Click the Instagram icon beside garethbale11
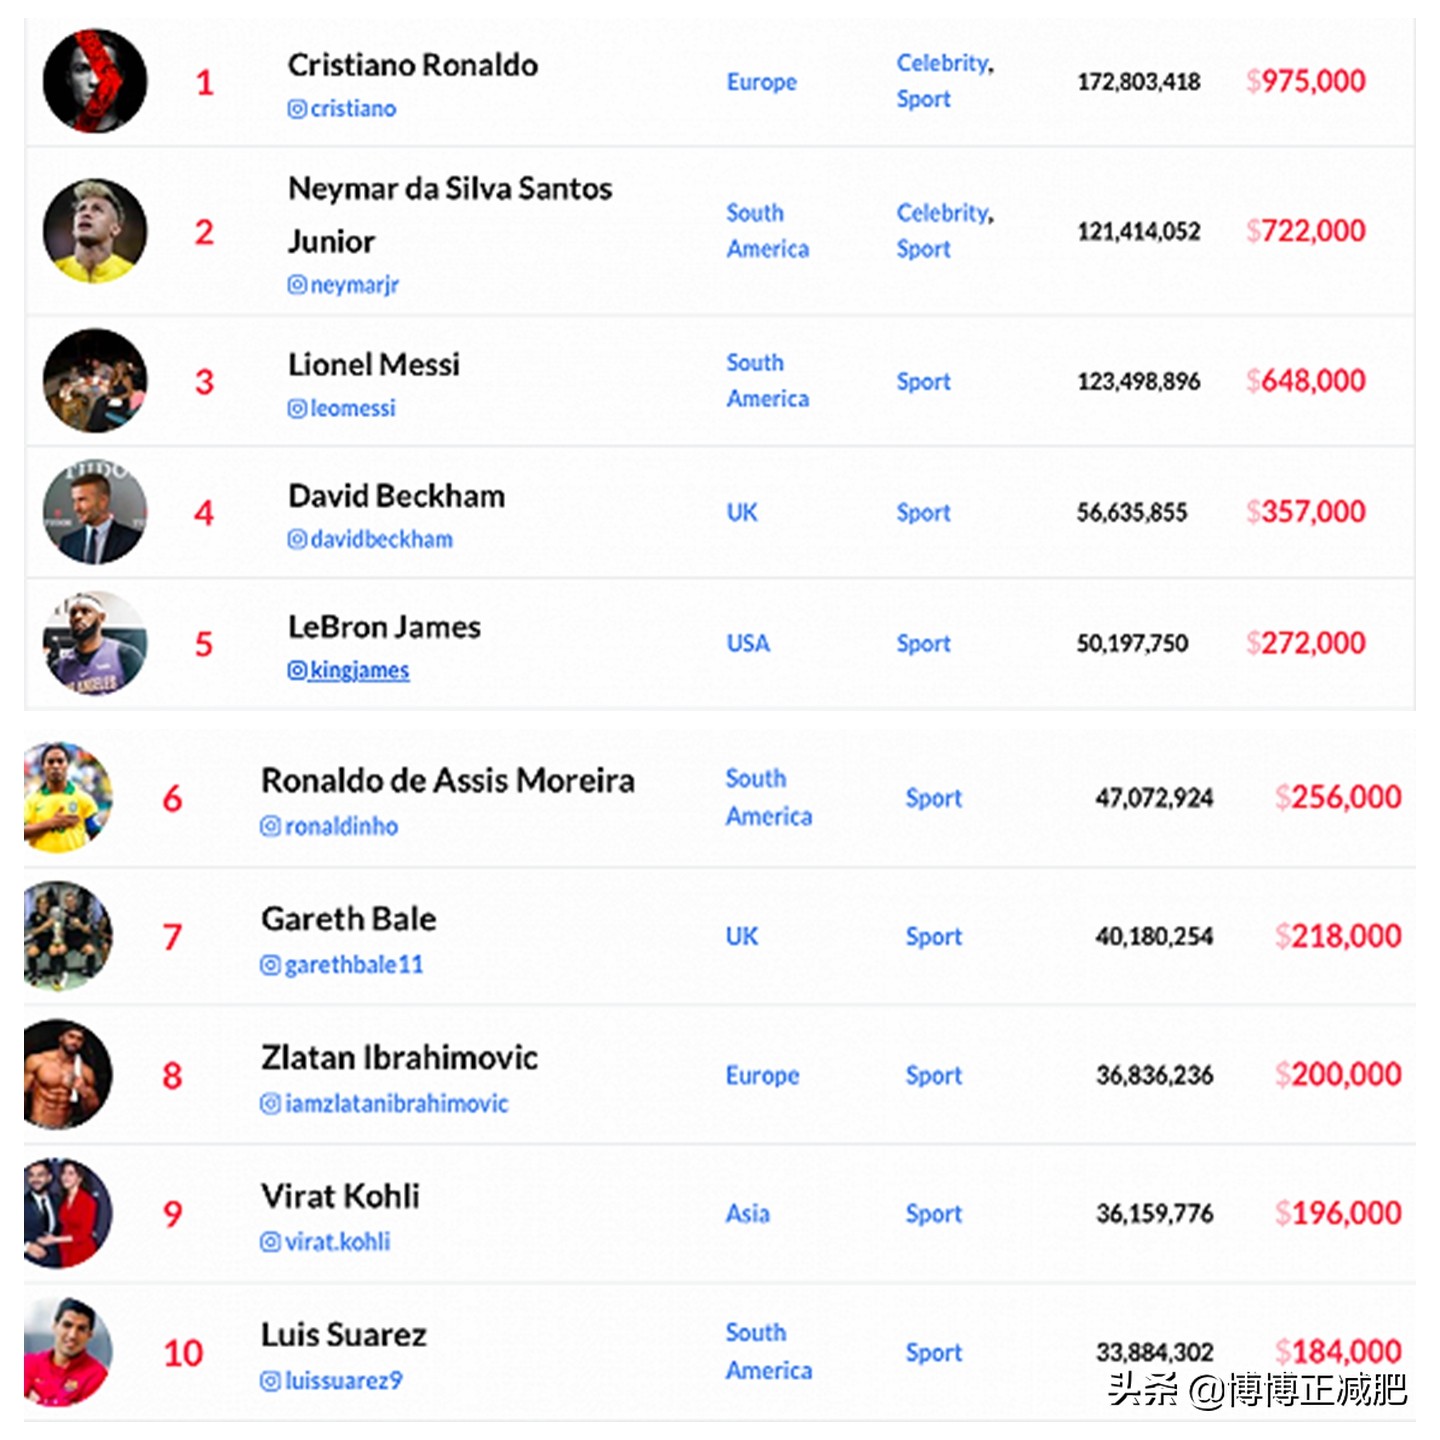 [x=270, y=965]
